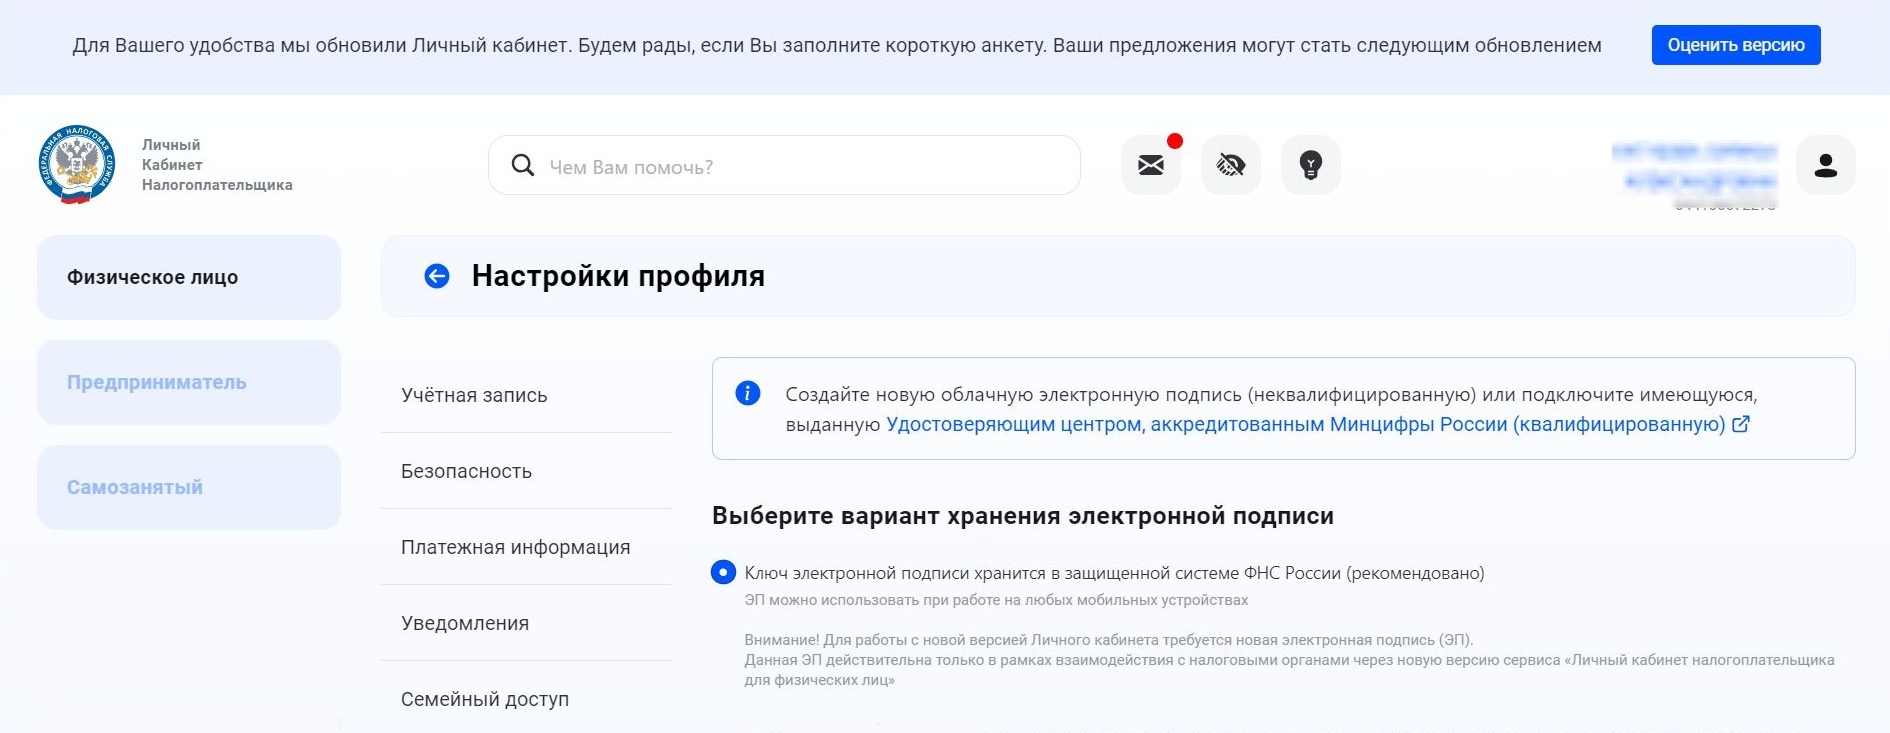This screenshot has height=733, width=1890.
Task: Switch to Предприниматель tab
Action: (x=189, y=382)
